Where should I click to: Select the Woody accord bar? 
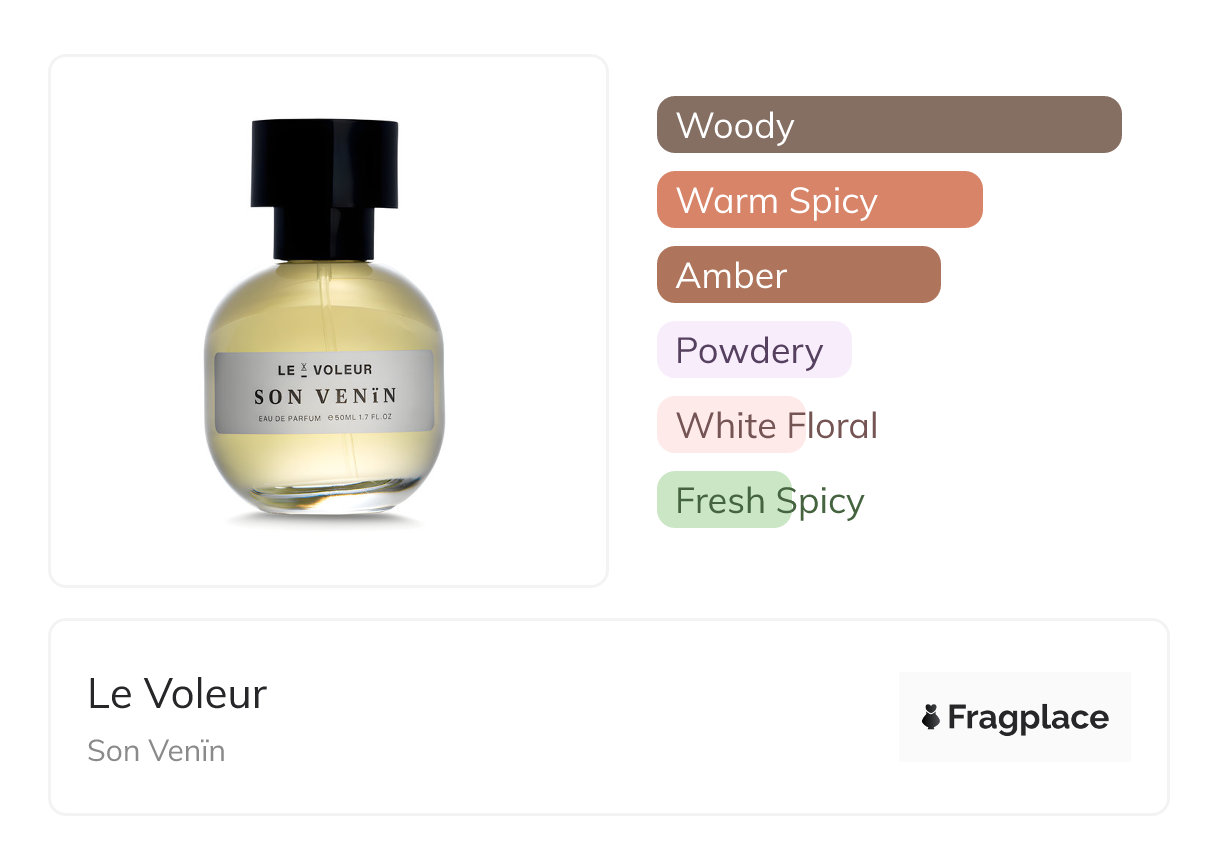[889, 125]
